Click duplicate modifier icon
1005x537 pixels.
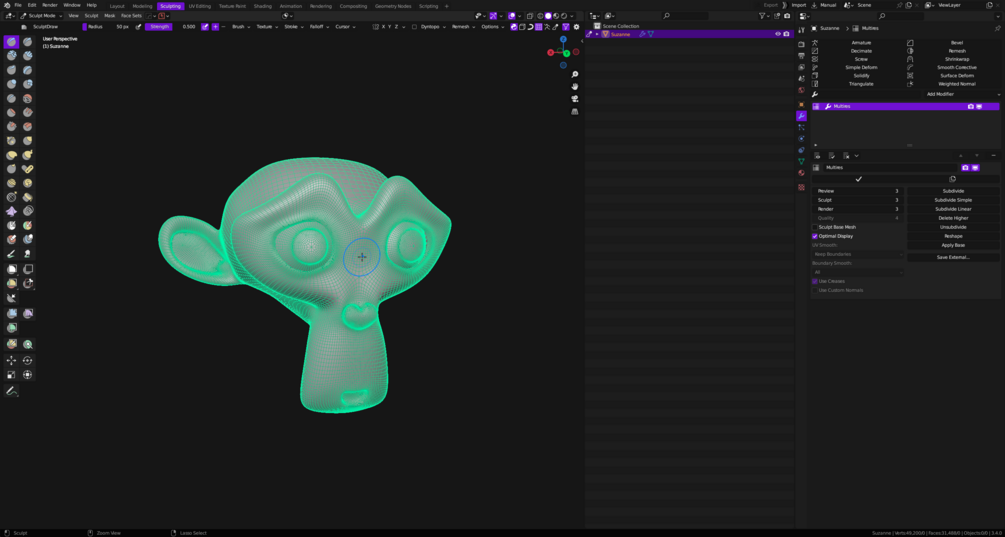pyautogui.click(x=952, y=179)
